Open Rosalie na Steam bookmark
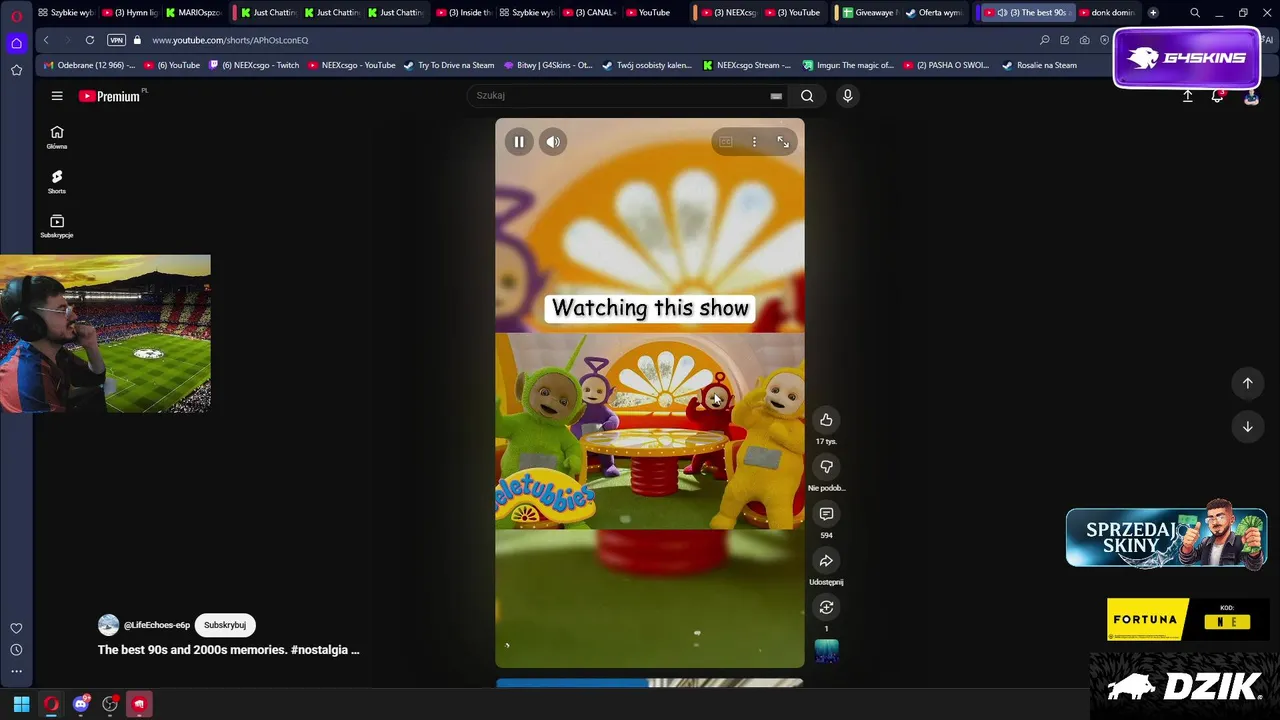The height and width of the screenshot is (720, 1280). coord(1040,65)
